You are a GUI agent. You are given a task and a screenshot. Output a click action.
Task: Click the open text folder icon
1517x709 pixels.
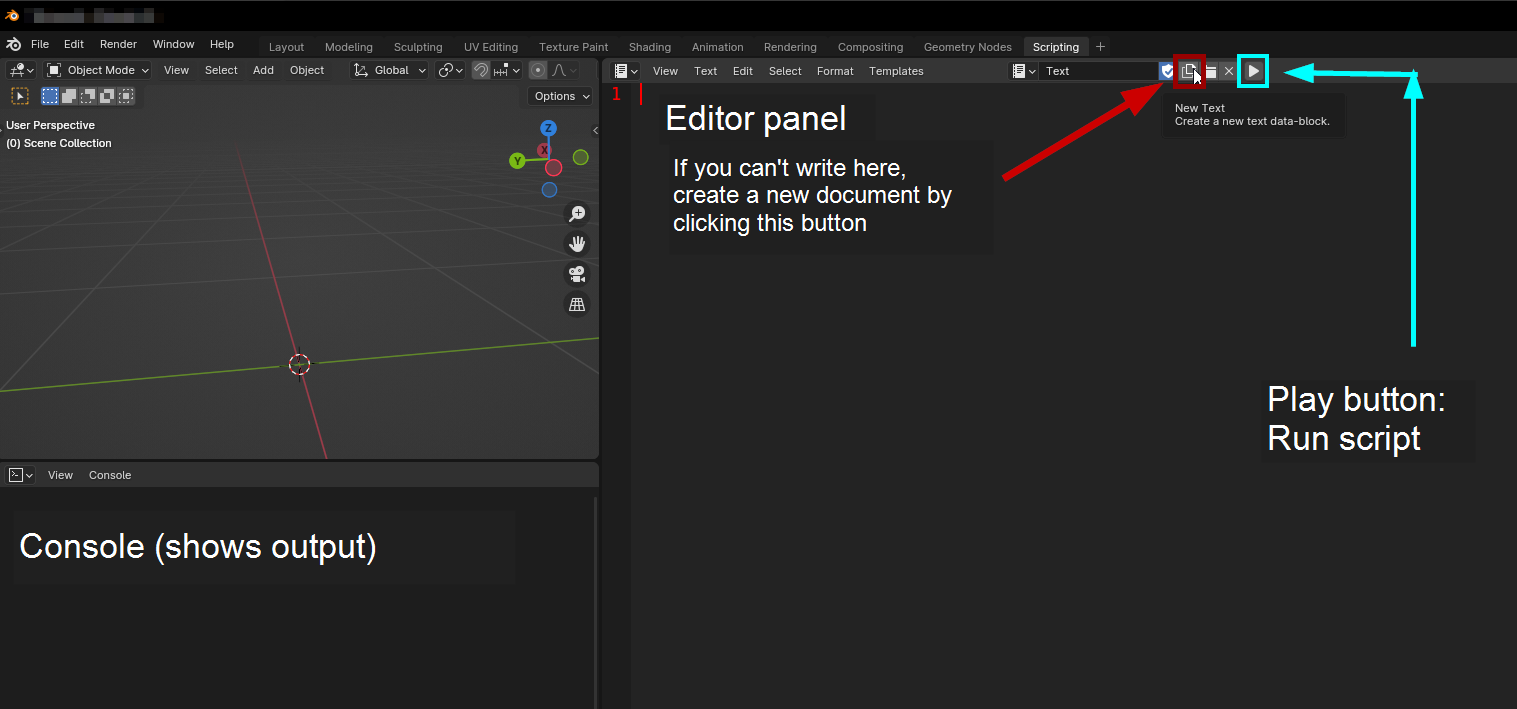[x=1210, y=71]
